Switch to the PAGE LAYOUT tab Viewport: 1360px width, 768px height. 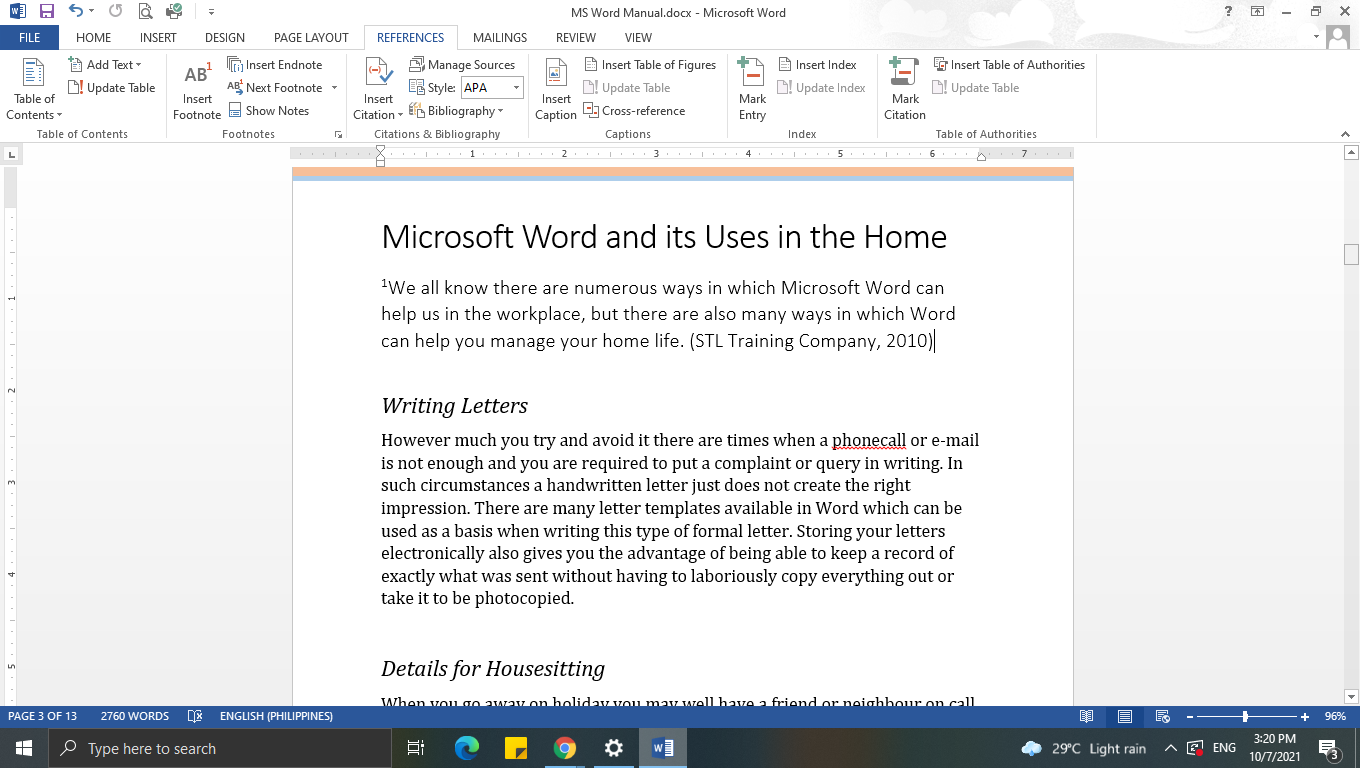point(311,37)
